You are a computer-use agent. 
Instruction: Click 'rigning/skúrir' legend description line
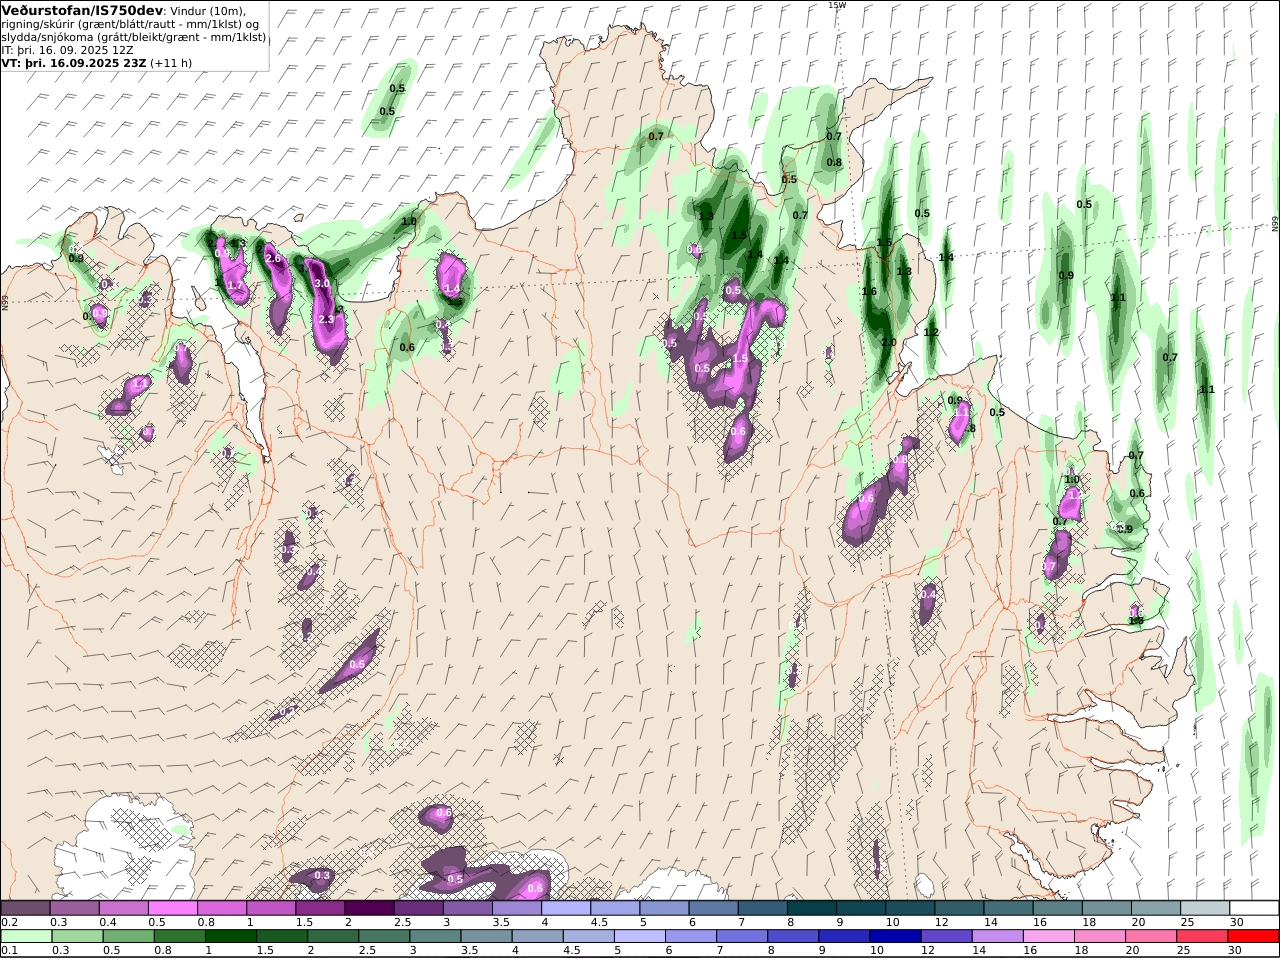pyautogui.click(x=131, y=24)
